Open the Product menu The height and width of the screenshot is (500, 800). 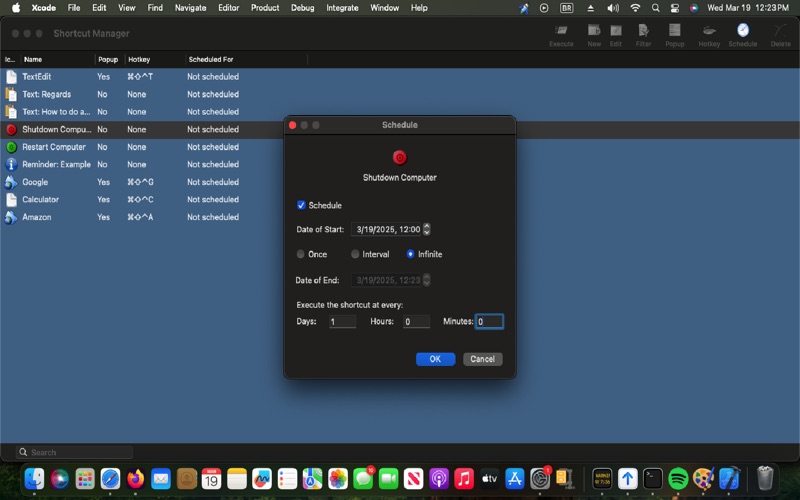[x=265, y=8]
